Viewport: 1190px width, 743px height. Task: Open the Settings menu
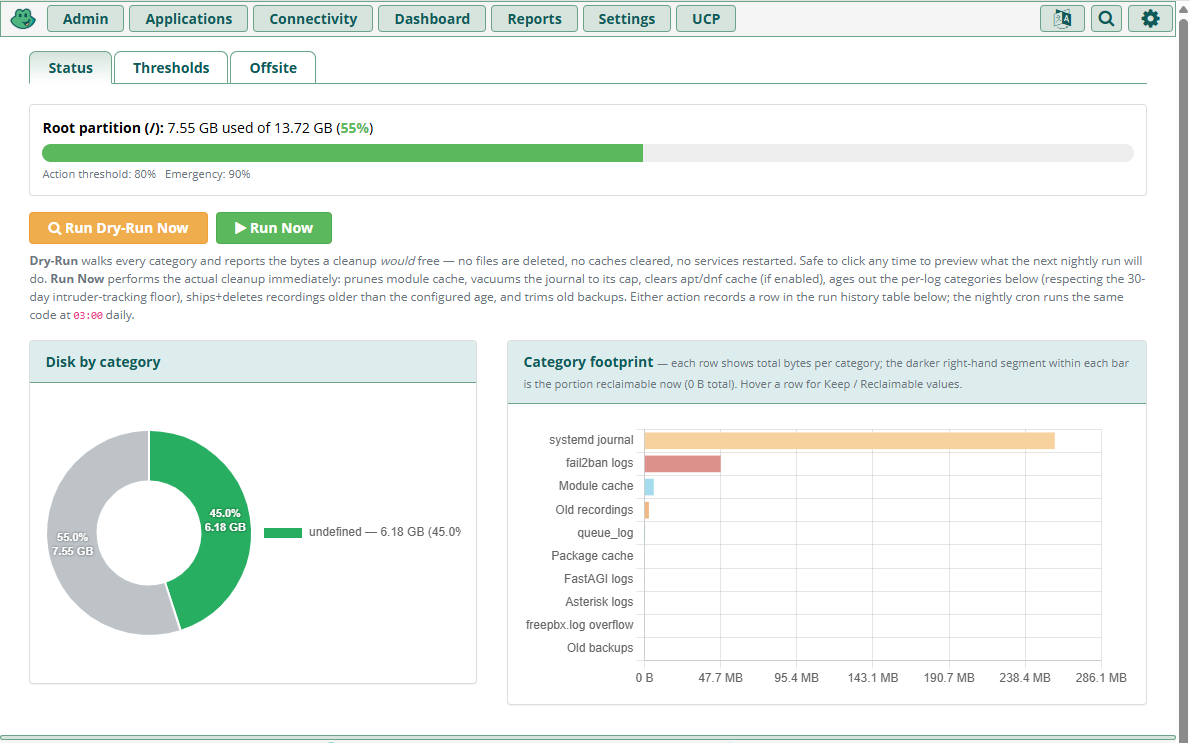click(626, 19)
